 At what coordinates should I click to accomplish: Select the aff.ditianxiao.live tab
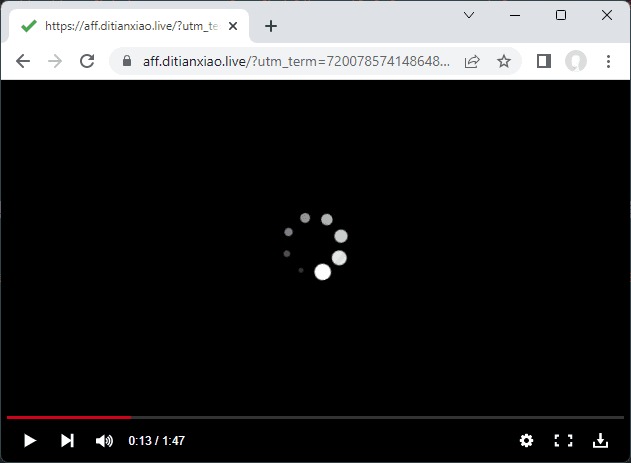[x=120, y=26]
